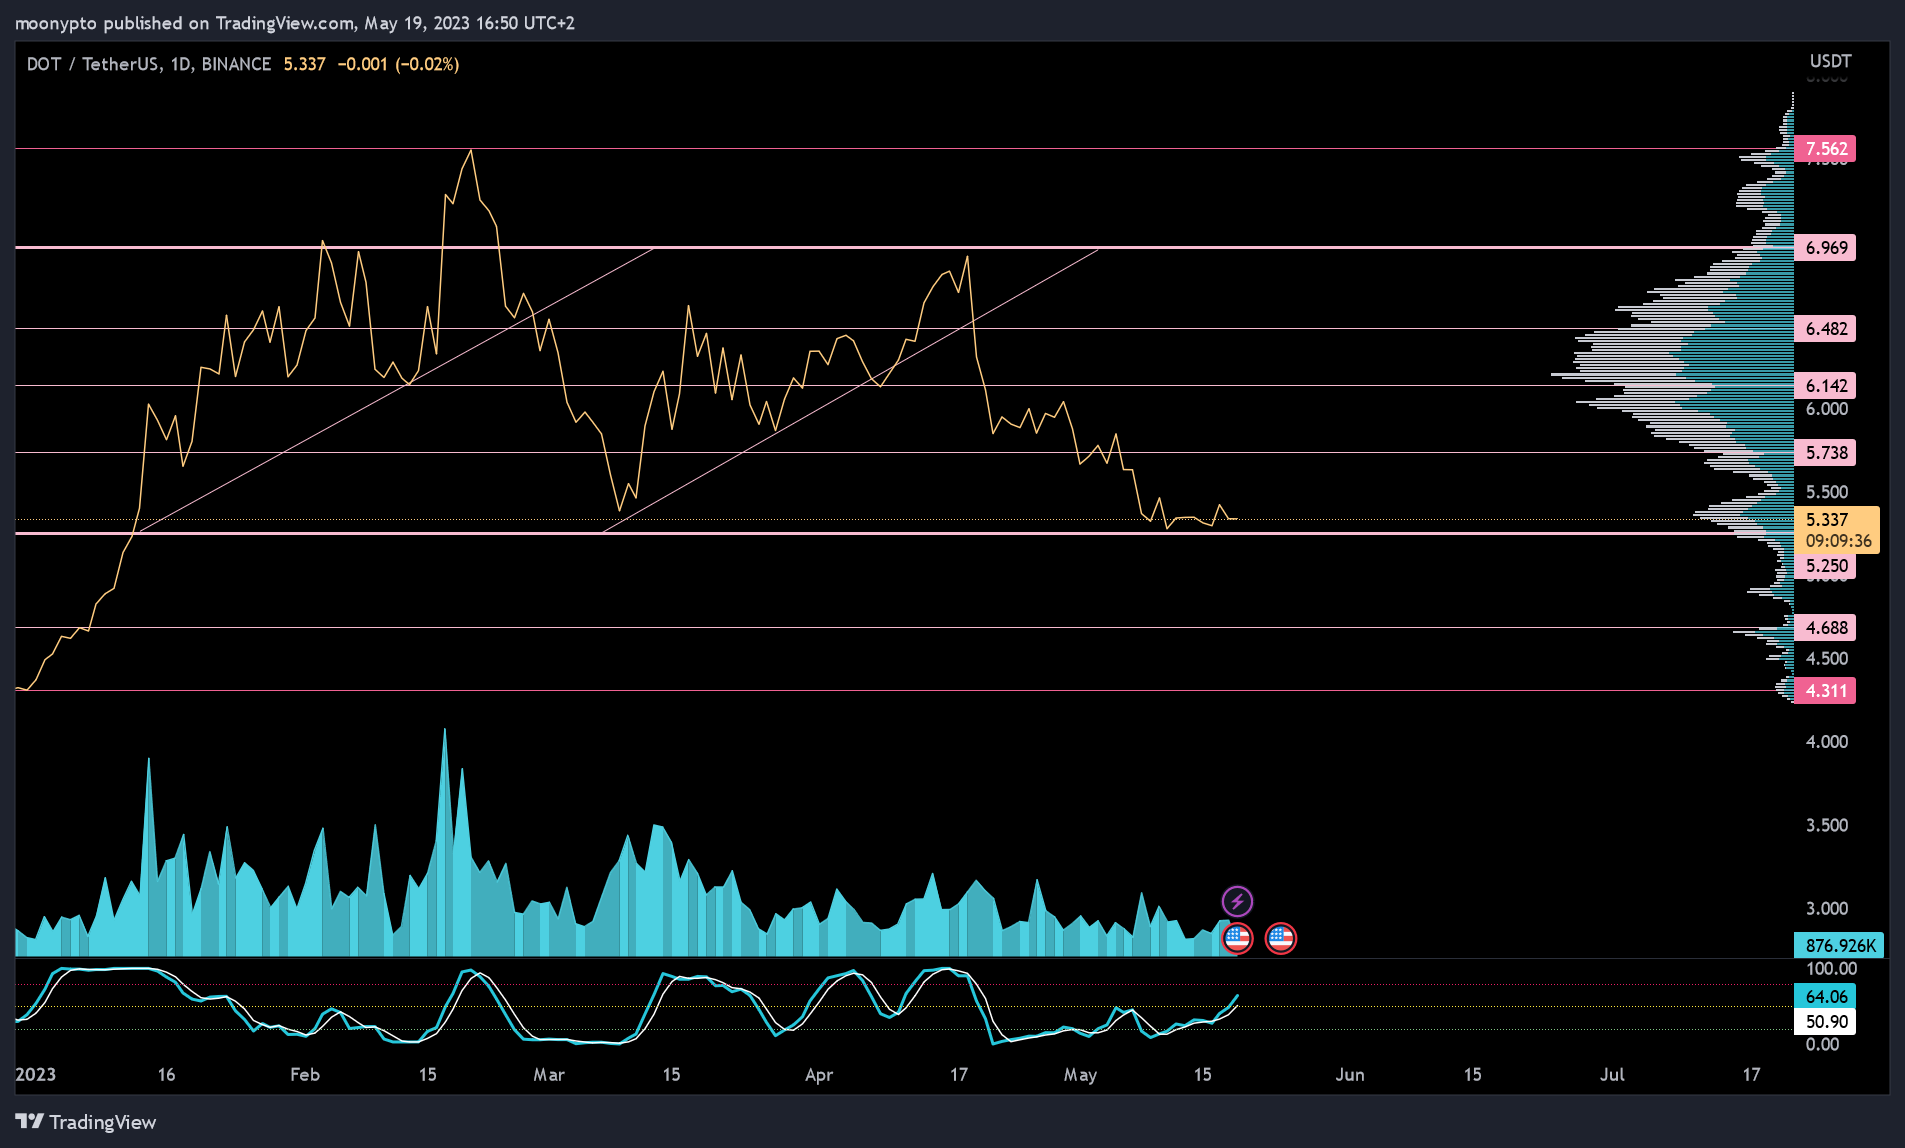Click the 3.500 price scale tick

tap(1826, 826)
